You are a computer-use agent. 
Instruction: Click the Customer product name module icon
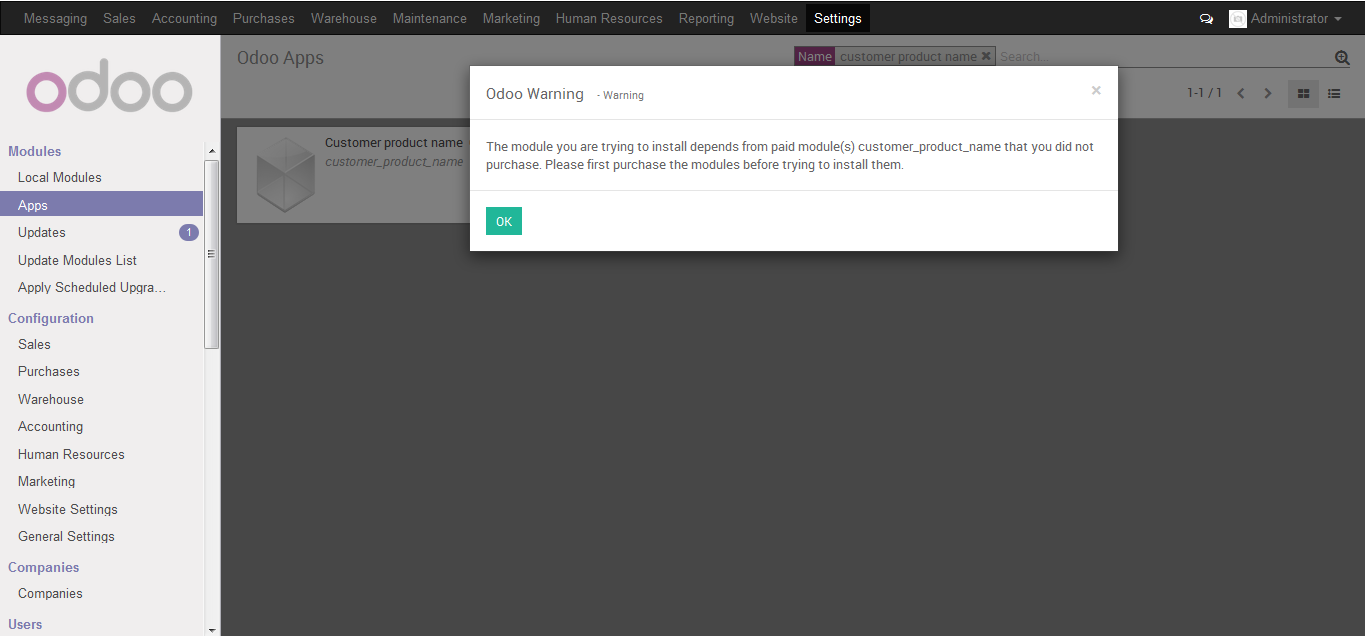coord(285,175)
